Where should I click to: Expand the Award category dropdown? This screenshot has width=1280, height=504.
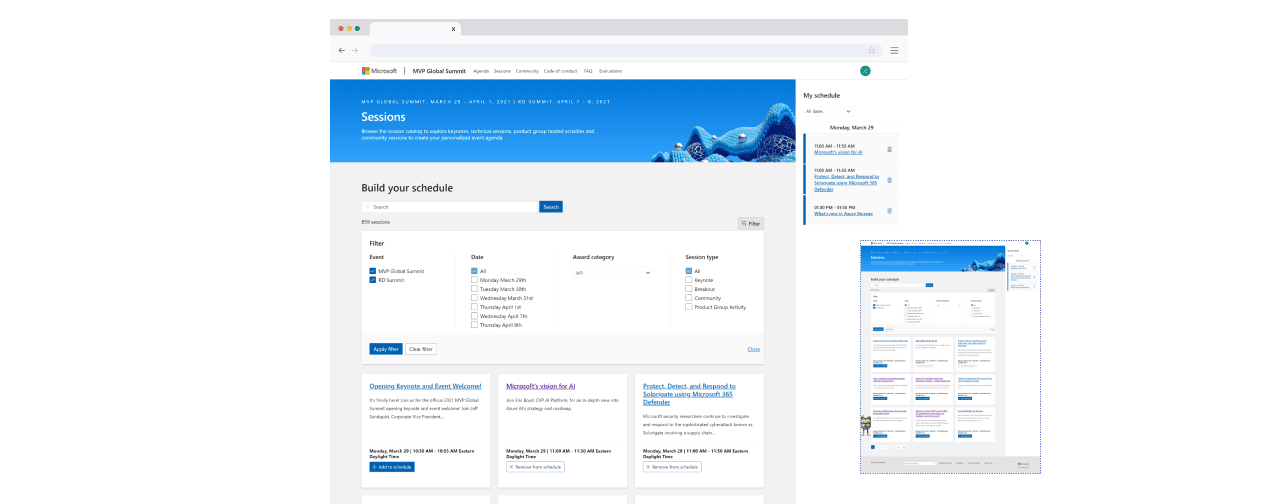click(x=612, y=272)
